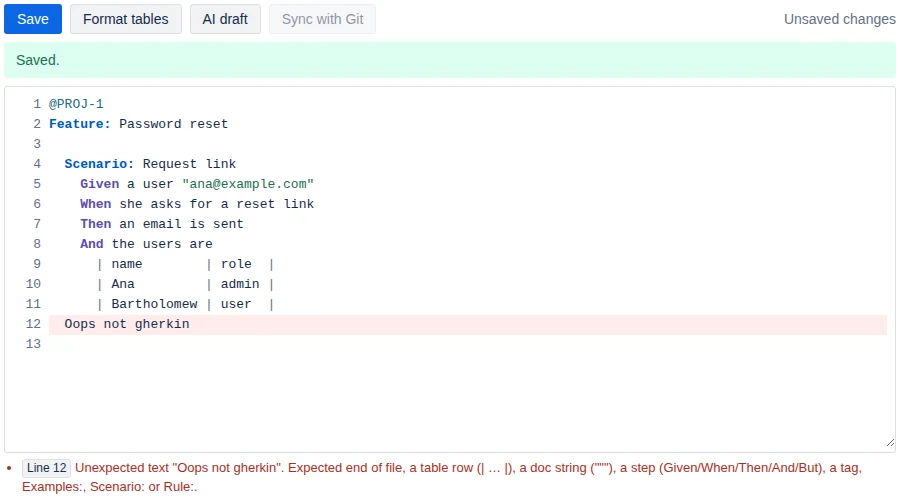Click the highlighted "Oops not gherkin" line

468,324
